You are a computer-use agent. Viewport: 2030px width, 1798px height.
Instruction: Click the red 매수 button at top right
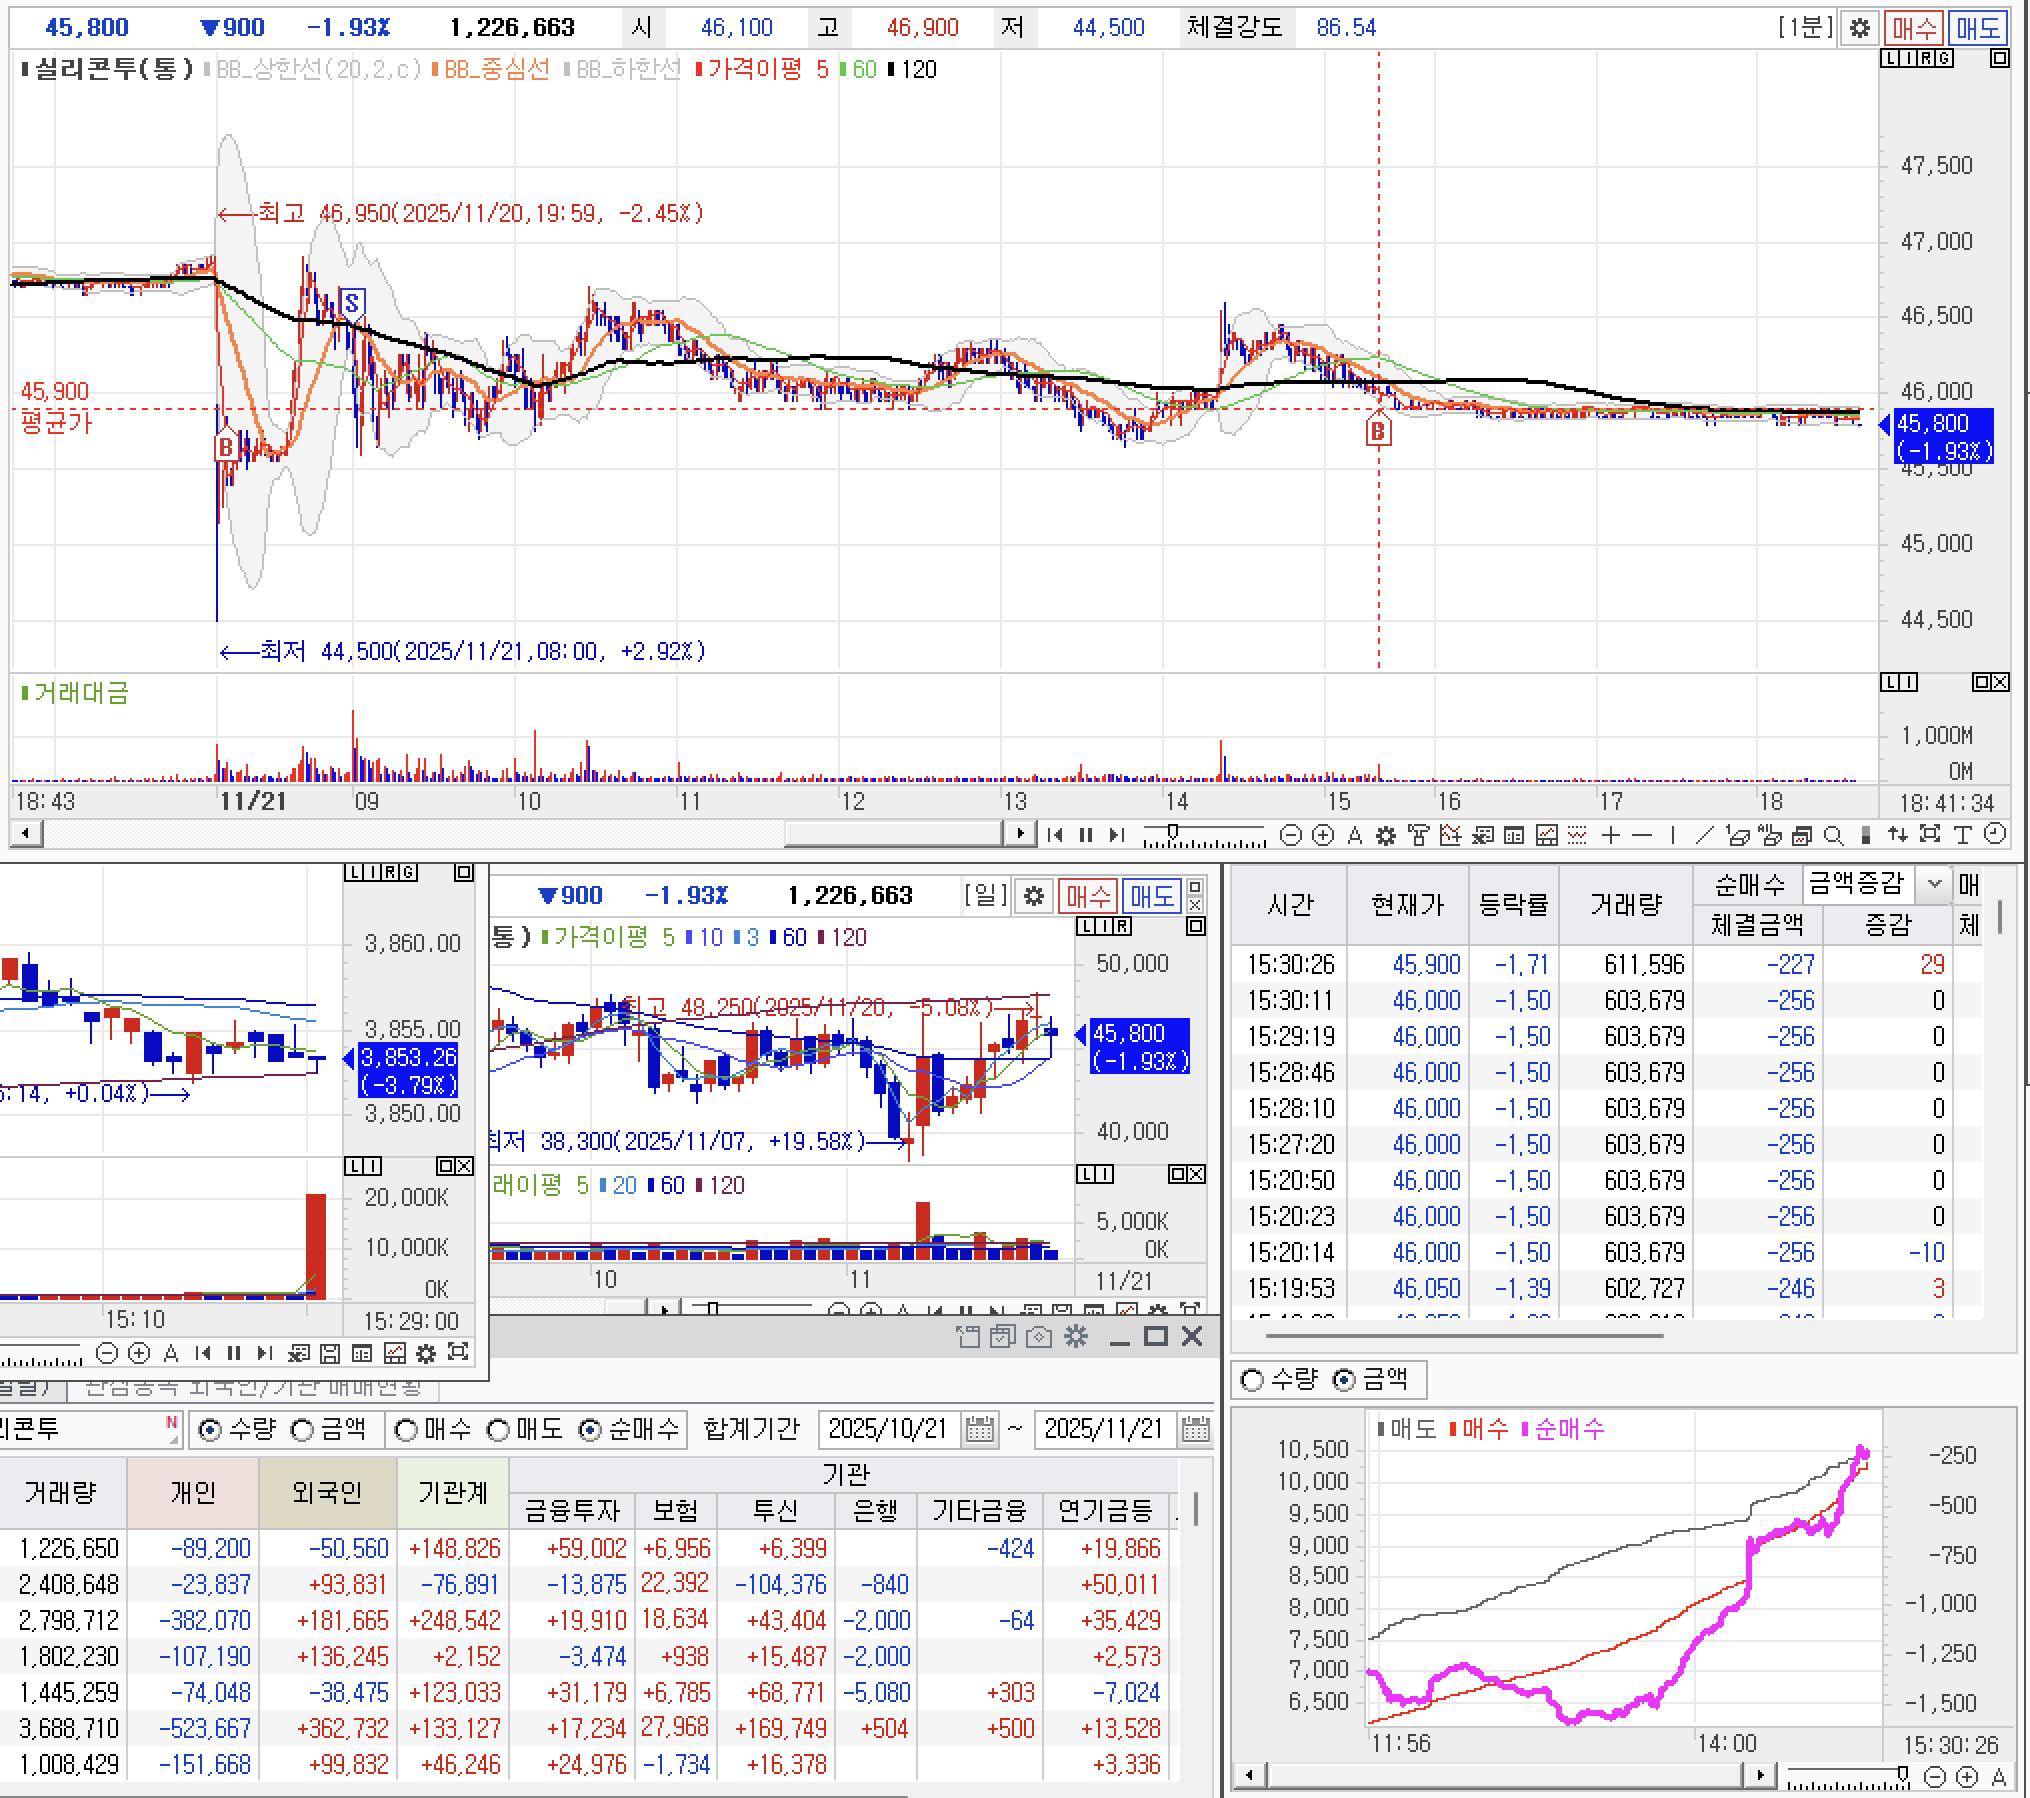(x=1913, y=28)
